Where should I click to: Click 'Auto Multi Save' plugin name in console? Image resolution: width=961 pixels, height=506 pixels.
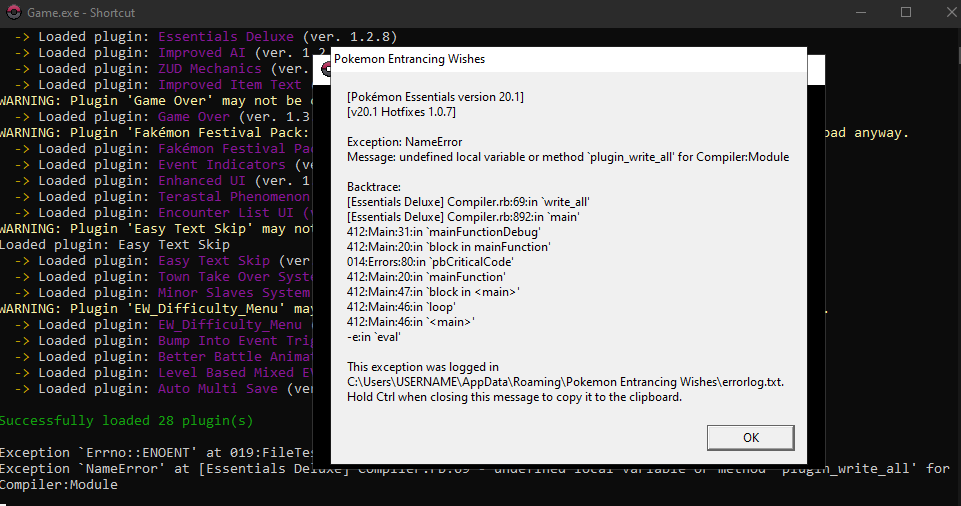coord(218,388)
